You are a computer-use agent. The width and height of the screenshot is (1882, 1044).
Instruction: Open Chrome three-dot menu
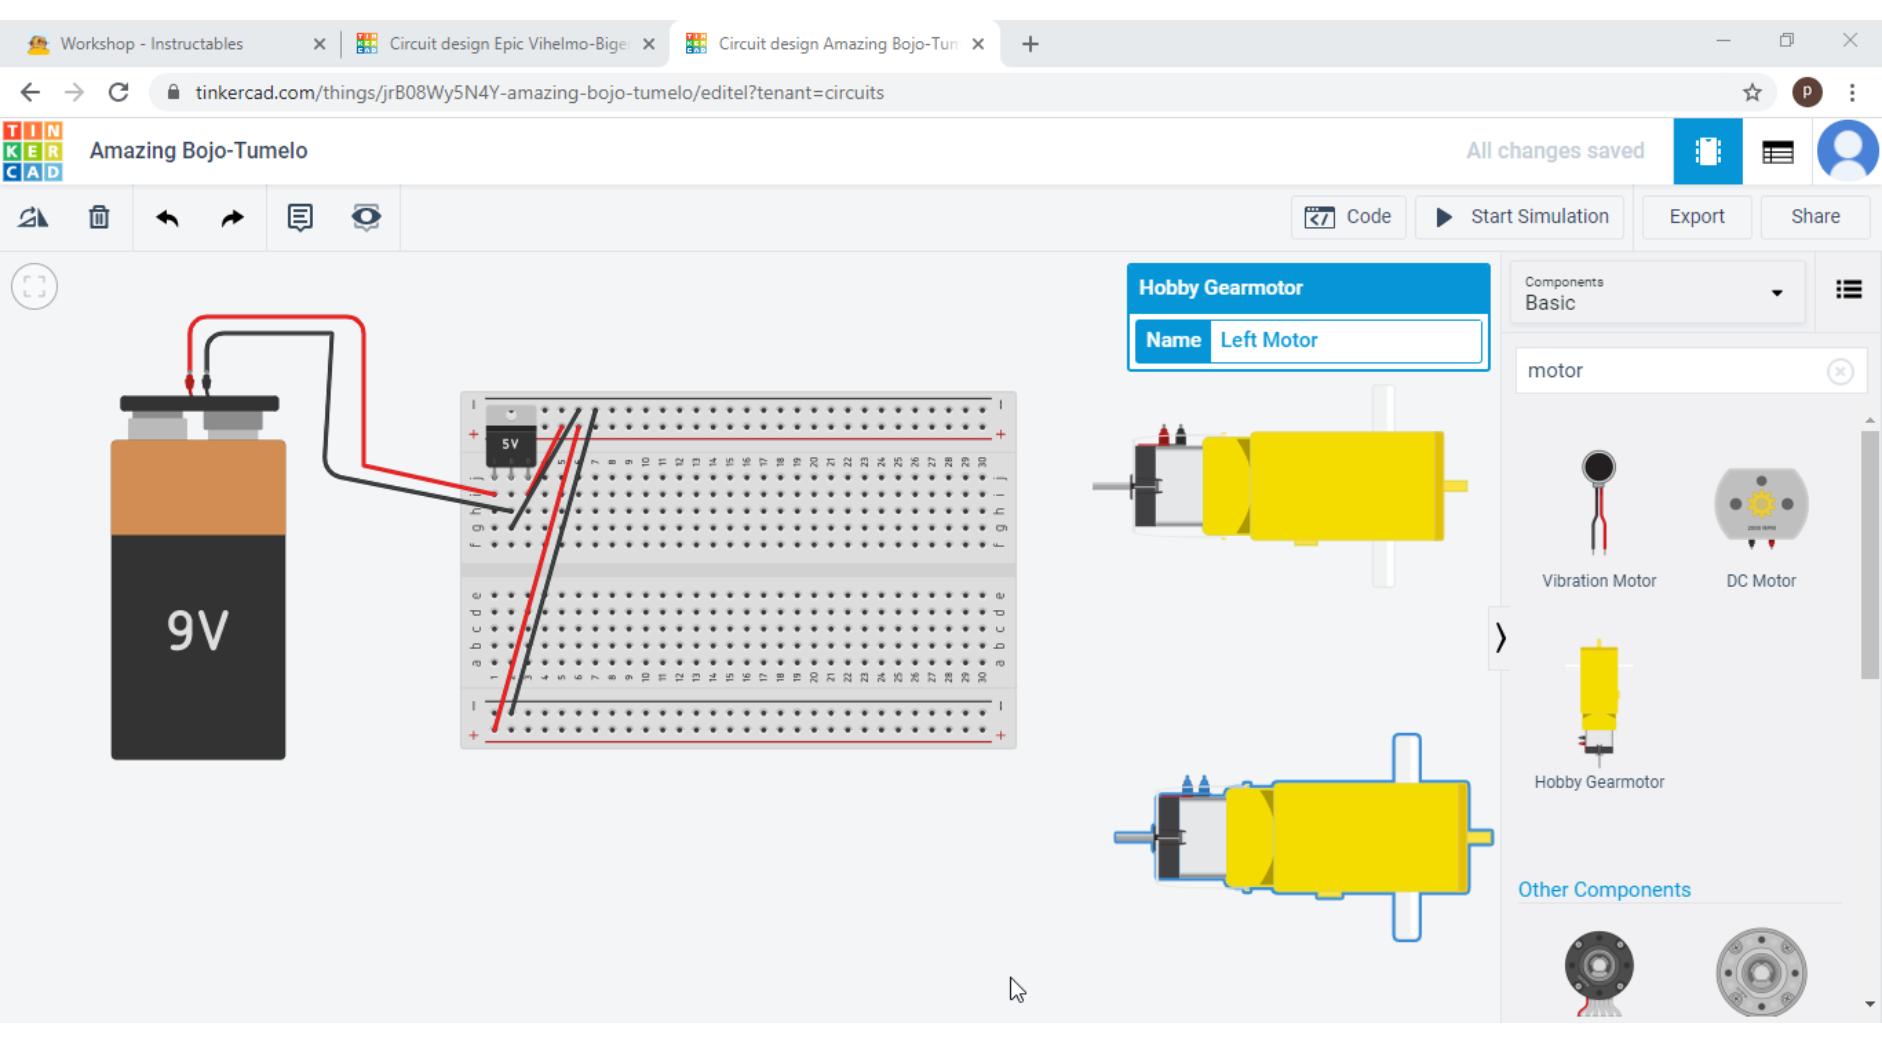(x=1852, y=93)
